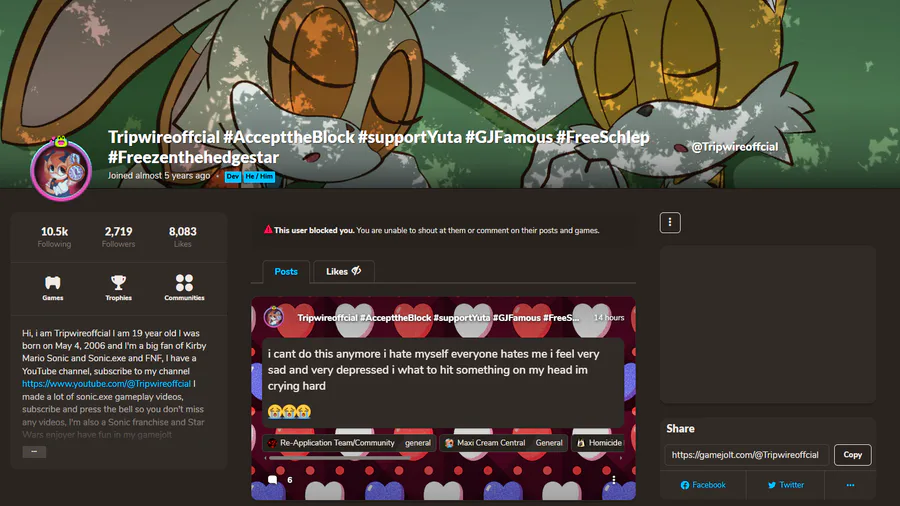View the 10.5k Following list

pyautogui.click(x=55, y=236)
